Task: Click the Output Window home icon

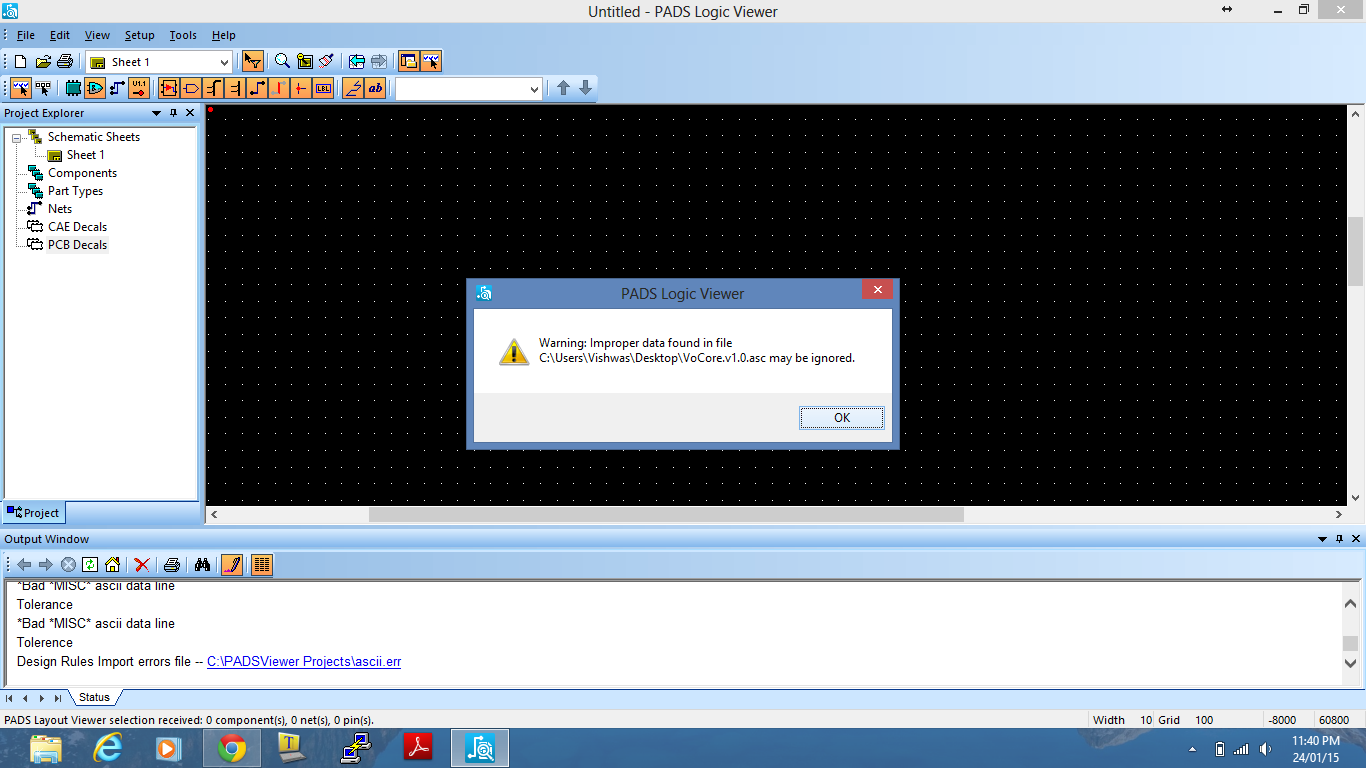Action: click(x=112, y=565)
